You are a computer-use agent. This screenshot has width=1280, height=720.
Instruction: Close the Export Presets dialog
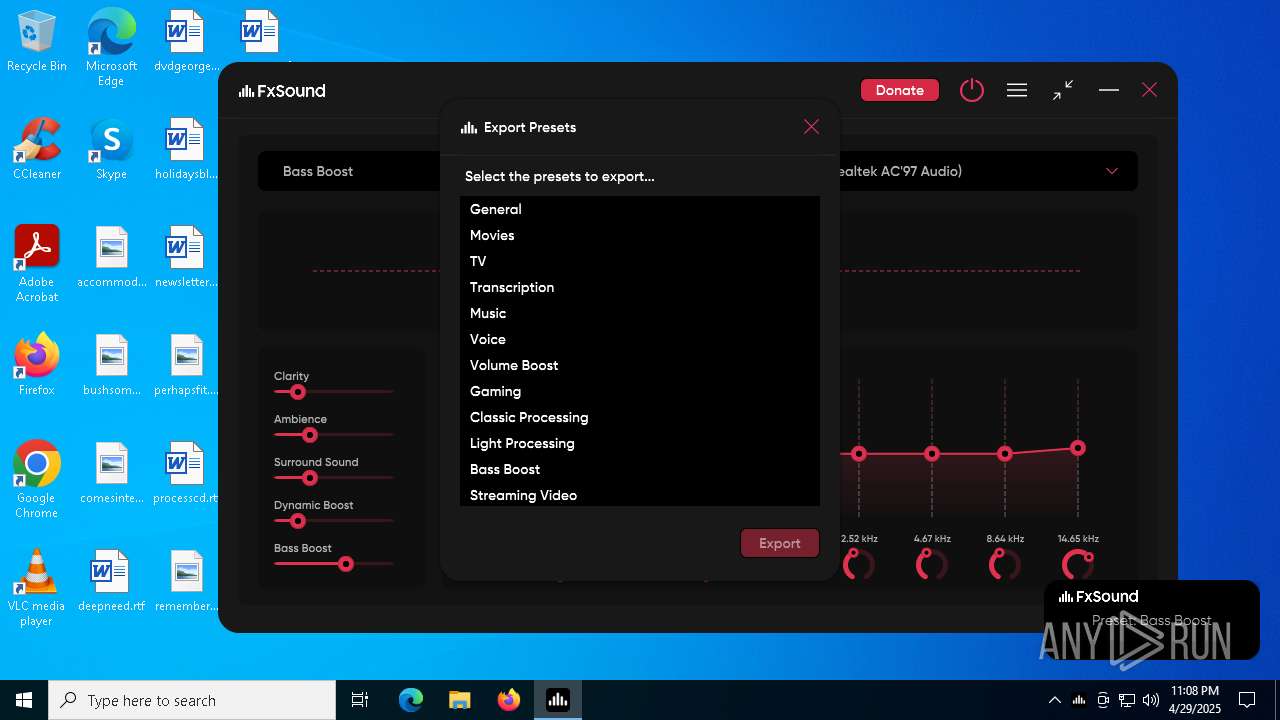click(811, 127)
